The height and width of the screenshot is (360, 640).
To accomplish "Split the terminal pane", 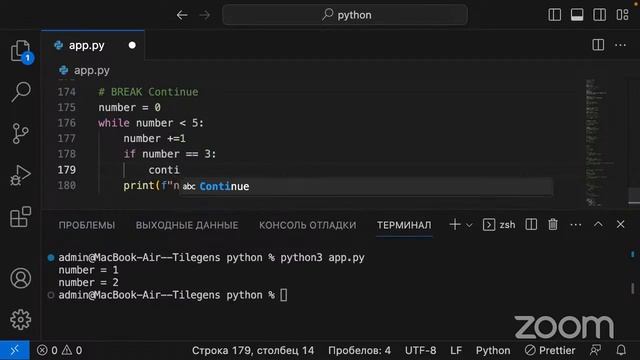I will point(531,224).
